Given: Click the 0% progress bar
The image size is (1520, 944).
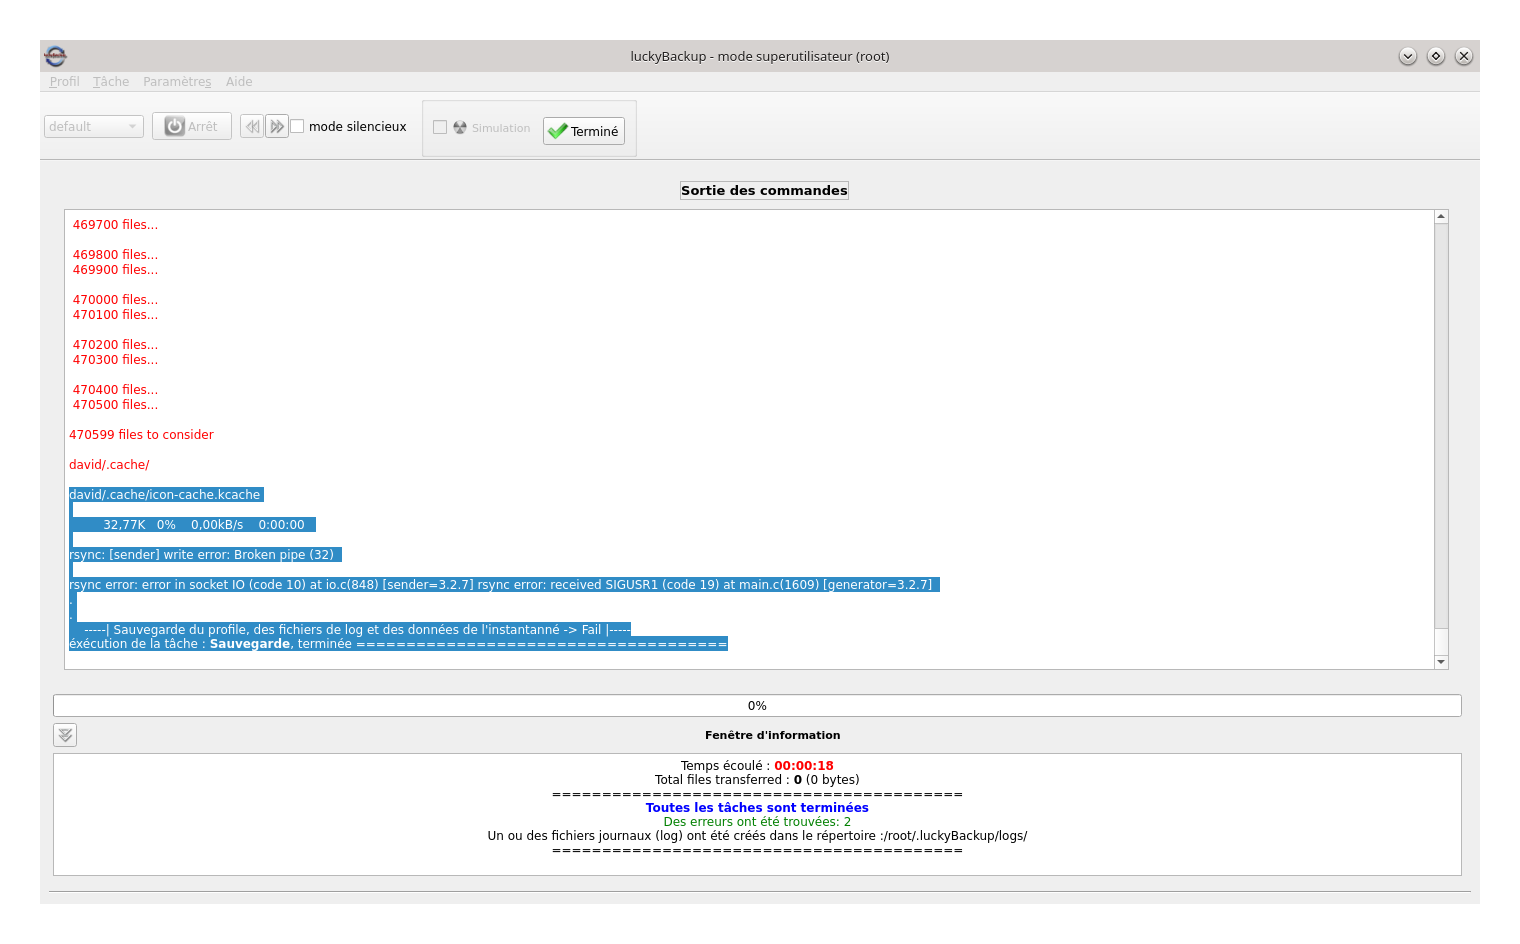Looking at the screenshot, I should (757, 706).
